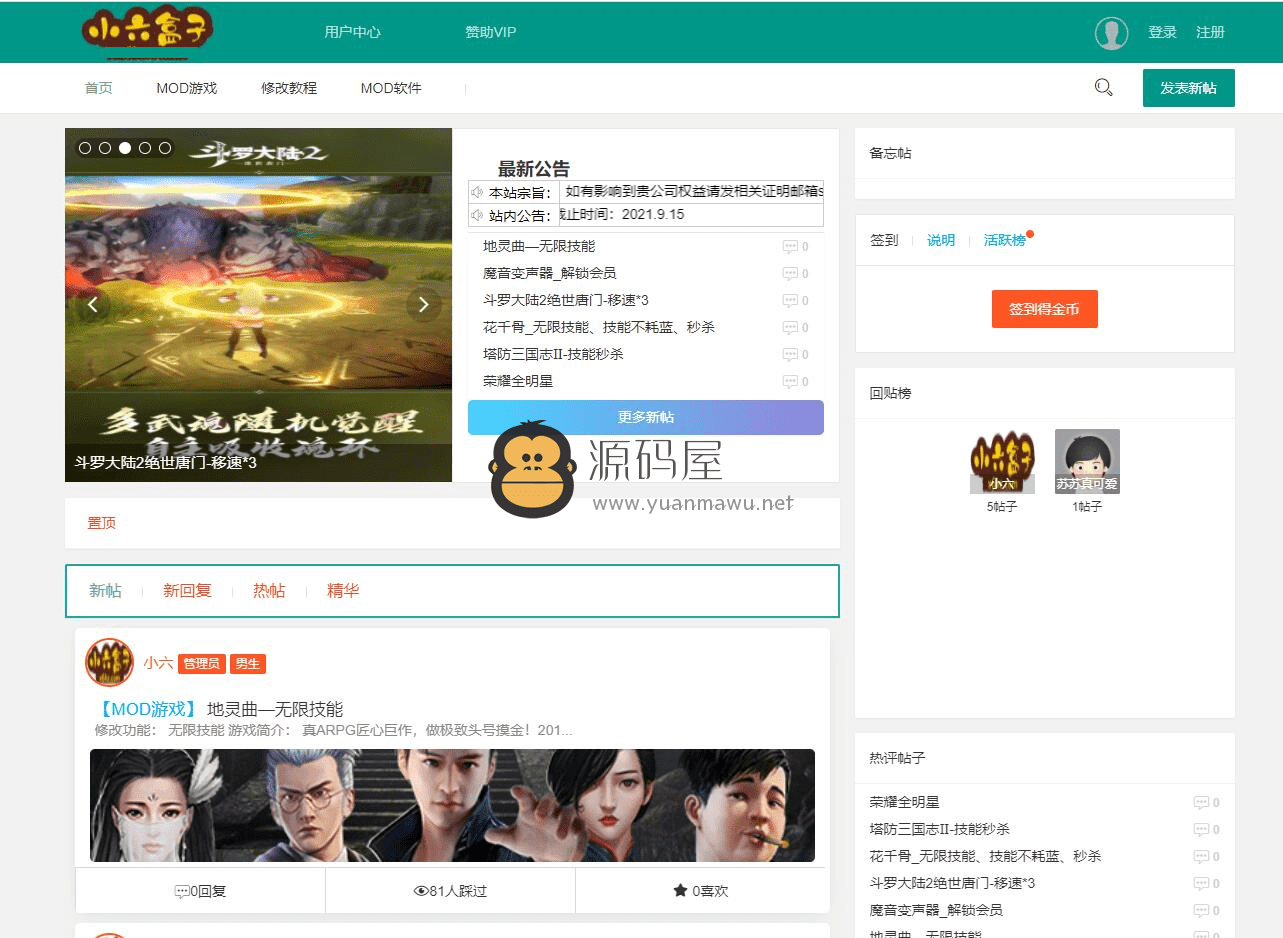1283x938 pixels.
Task: Select the second carousel dot
Action: (105, 148)
